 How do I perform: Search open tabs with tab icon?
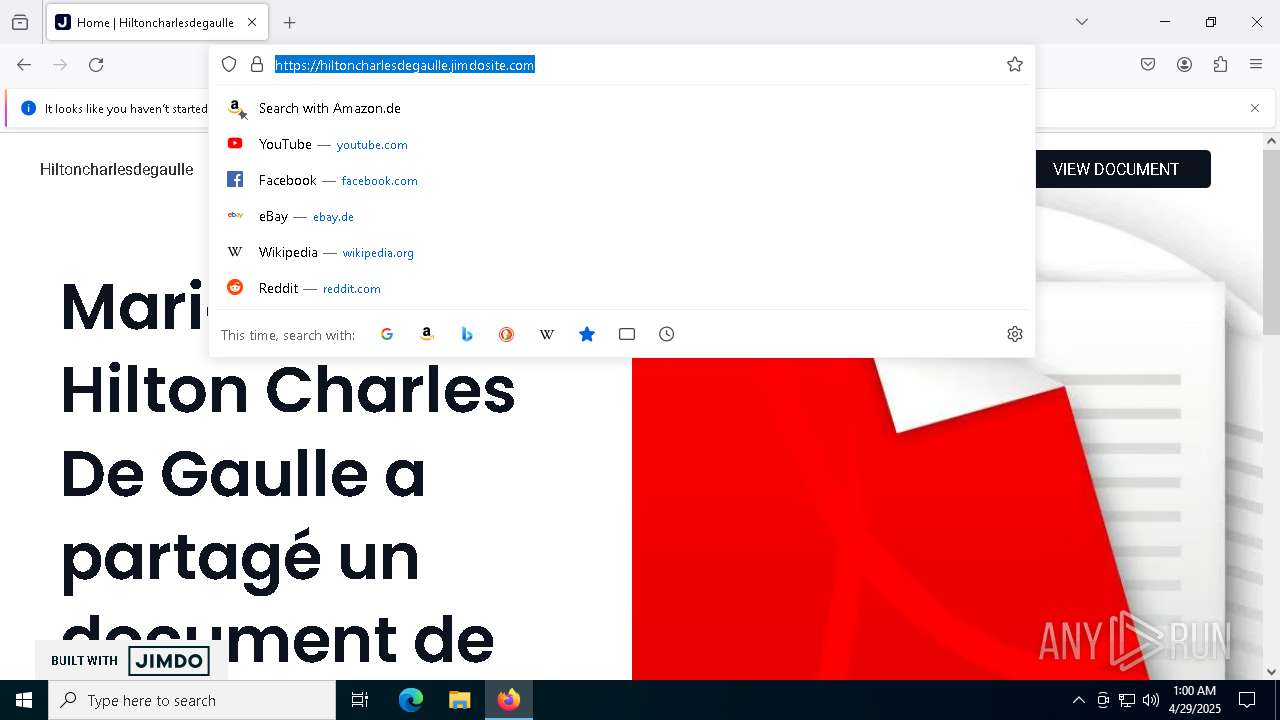627,334
